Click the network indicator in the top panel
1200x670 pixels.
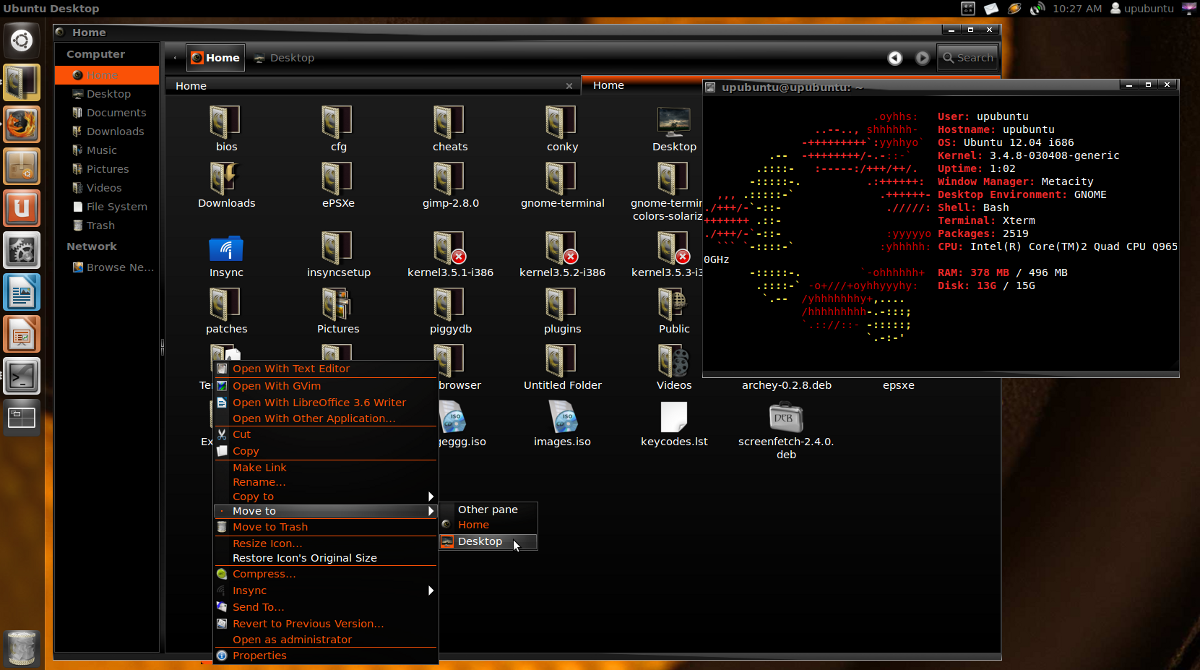coord(1036,9)
